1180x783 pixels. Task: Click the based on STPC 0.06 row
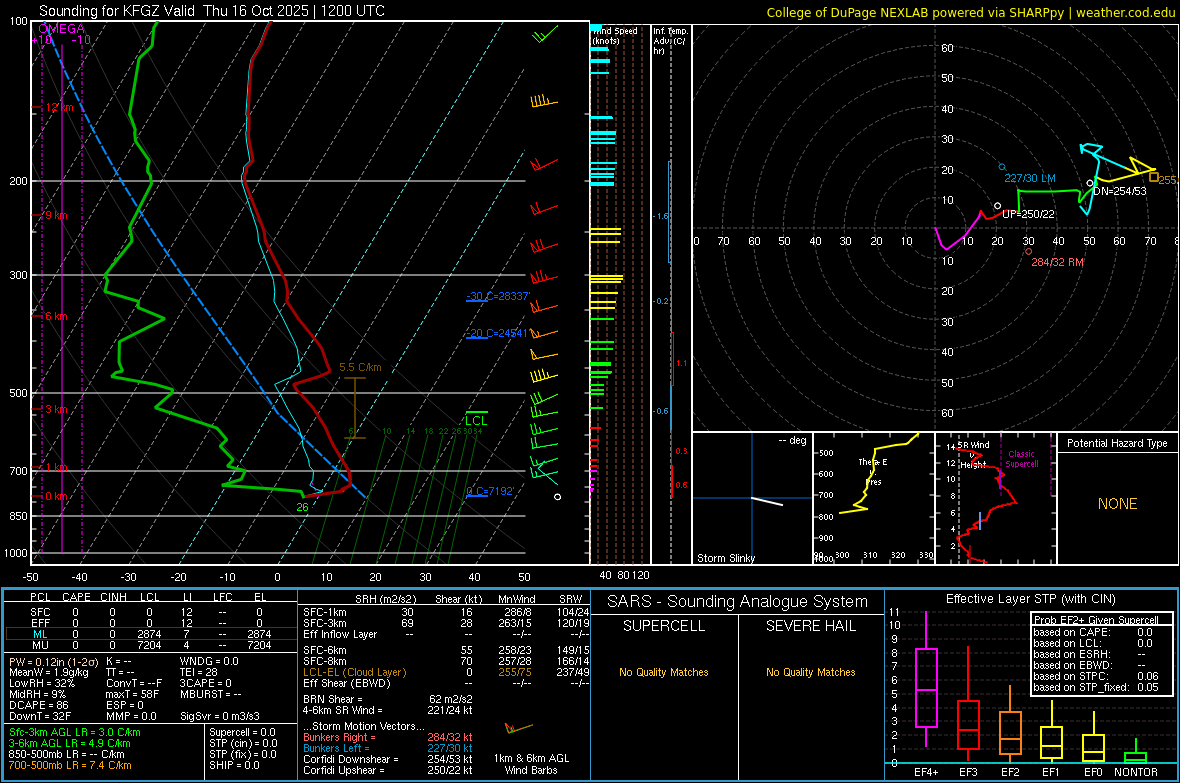pyautogui.click(x=1095, y=676)
